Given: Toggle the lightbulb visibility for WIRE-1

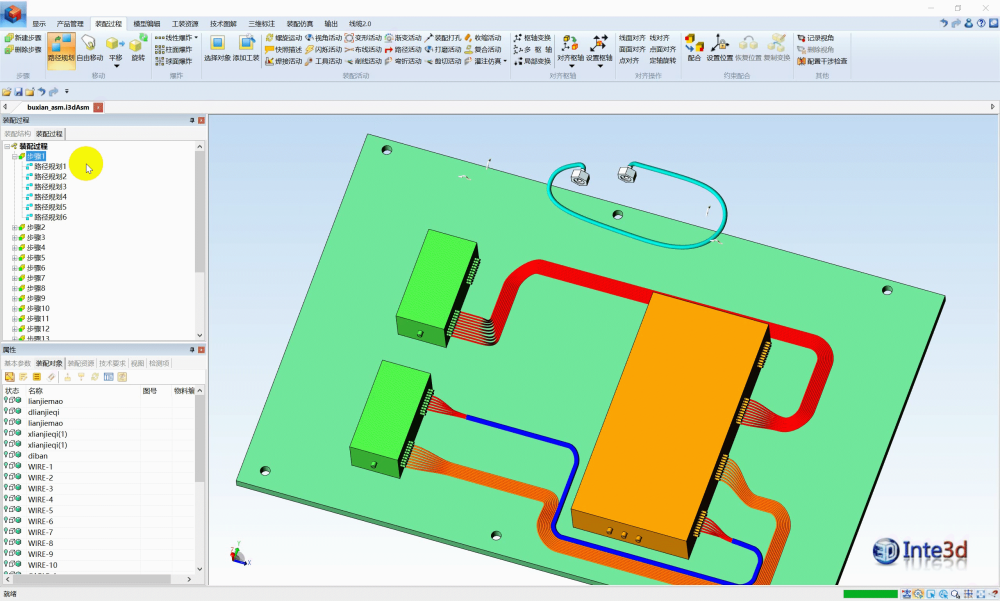Looking at the screenshot, I should (6, 466).
